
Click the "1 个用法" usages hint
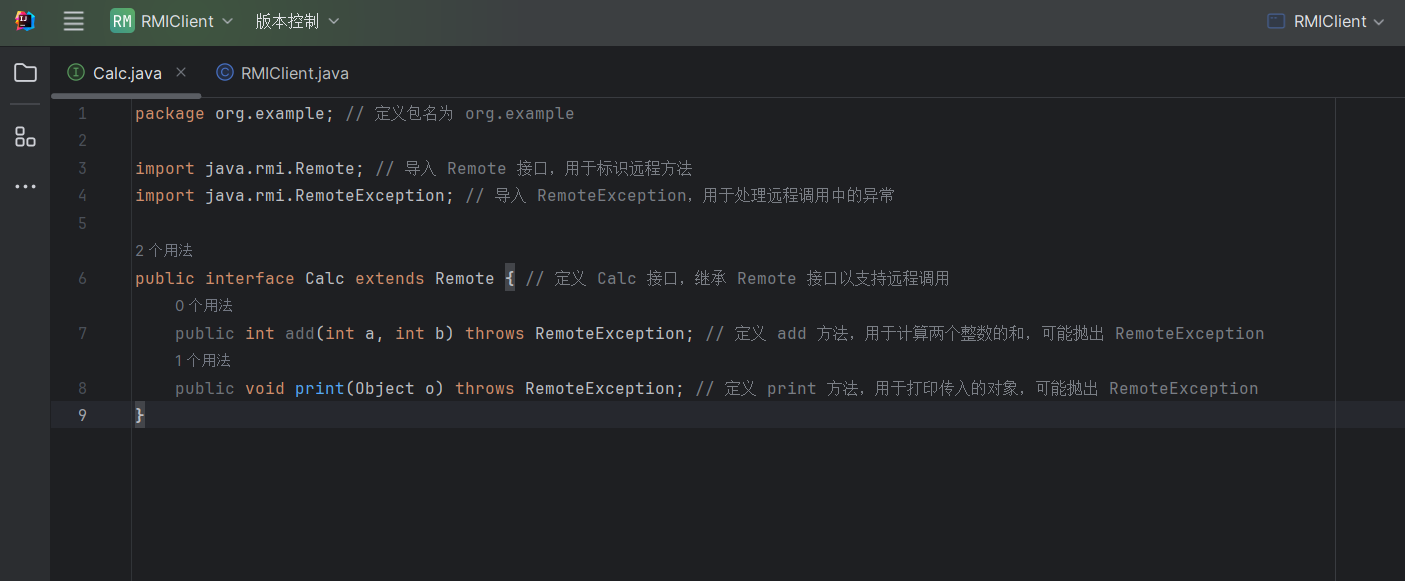pos(203,361)
